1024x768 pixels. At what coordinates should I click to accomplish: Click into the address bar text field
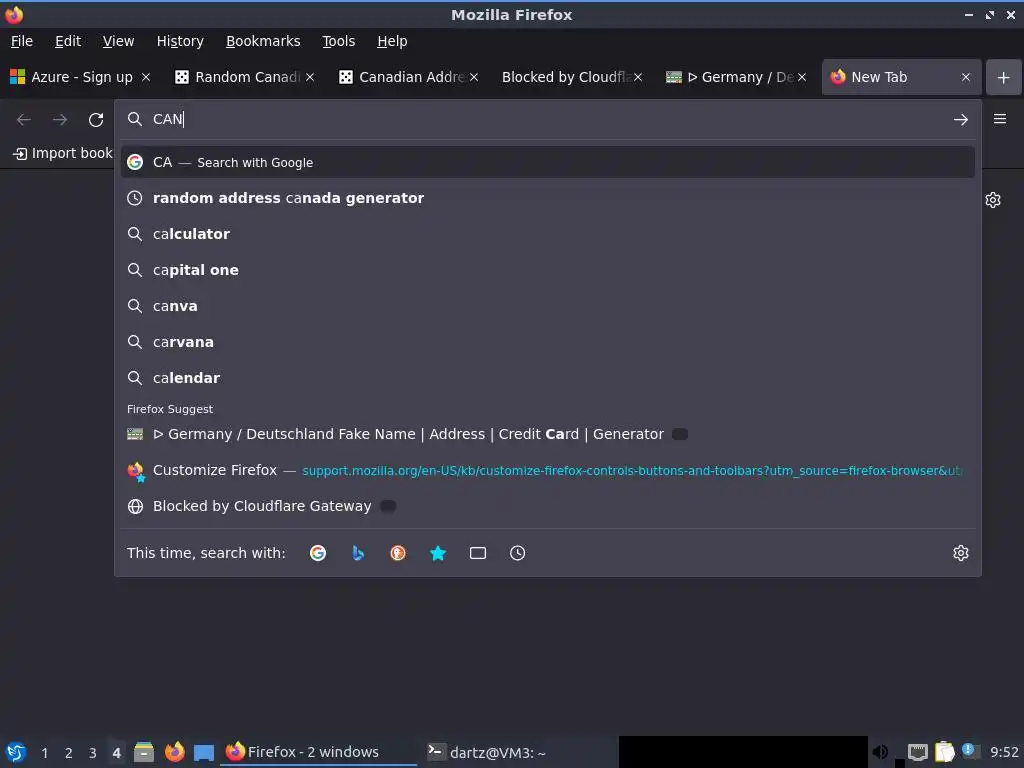549,119
